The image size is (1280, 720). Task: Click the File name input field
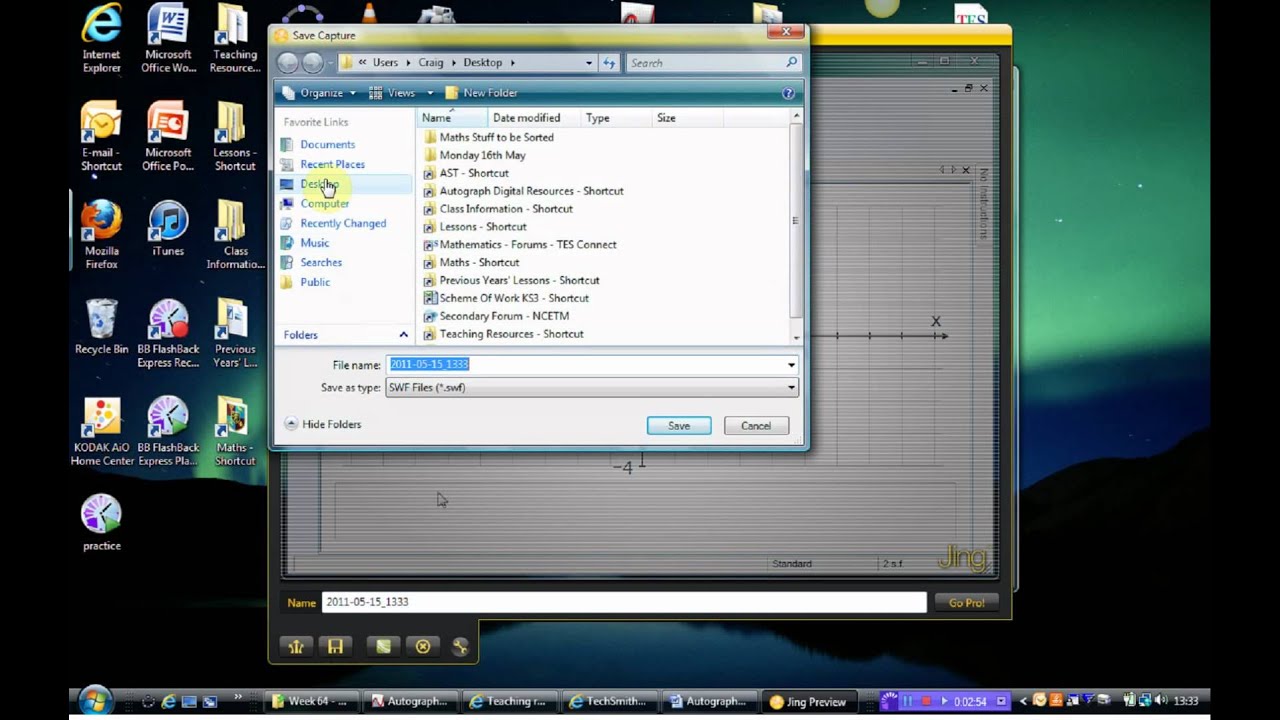coord(586,365)
